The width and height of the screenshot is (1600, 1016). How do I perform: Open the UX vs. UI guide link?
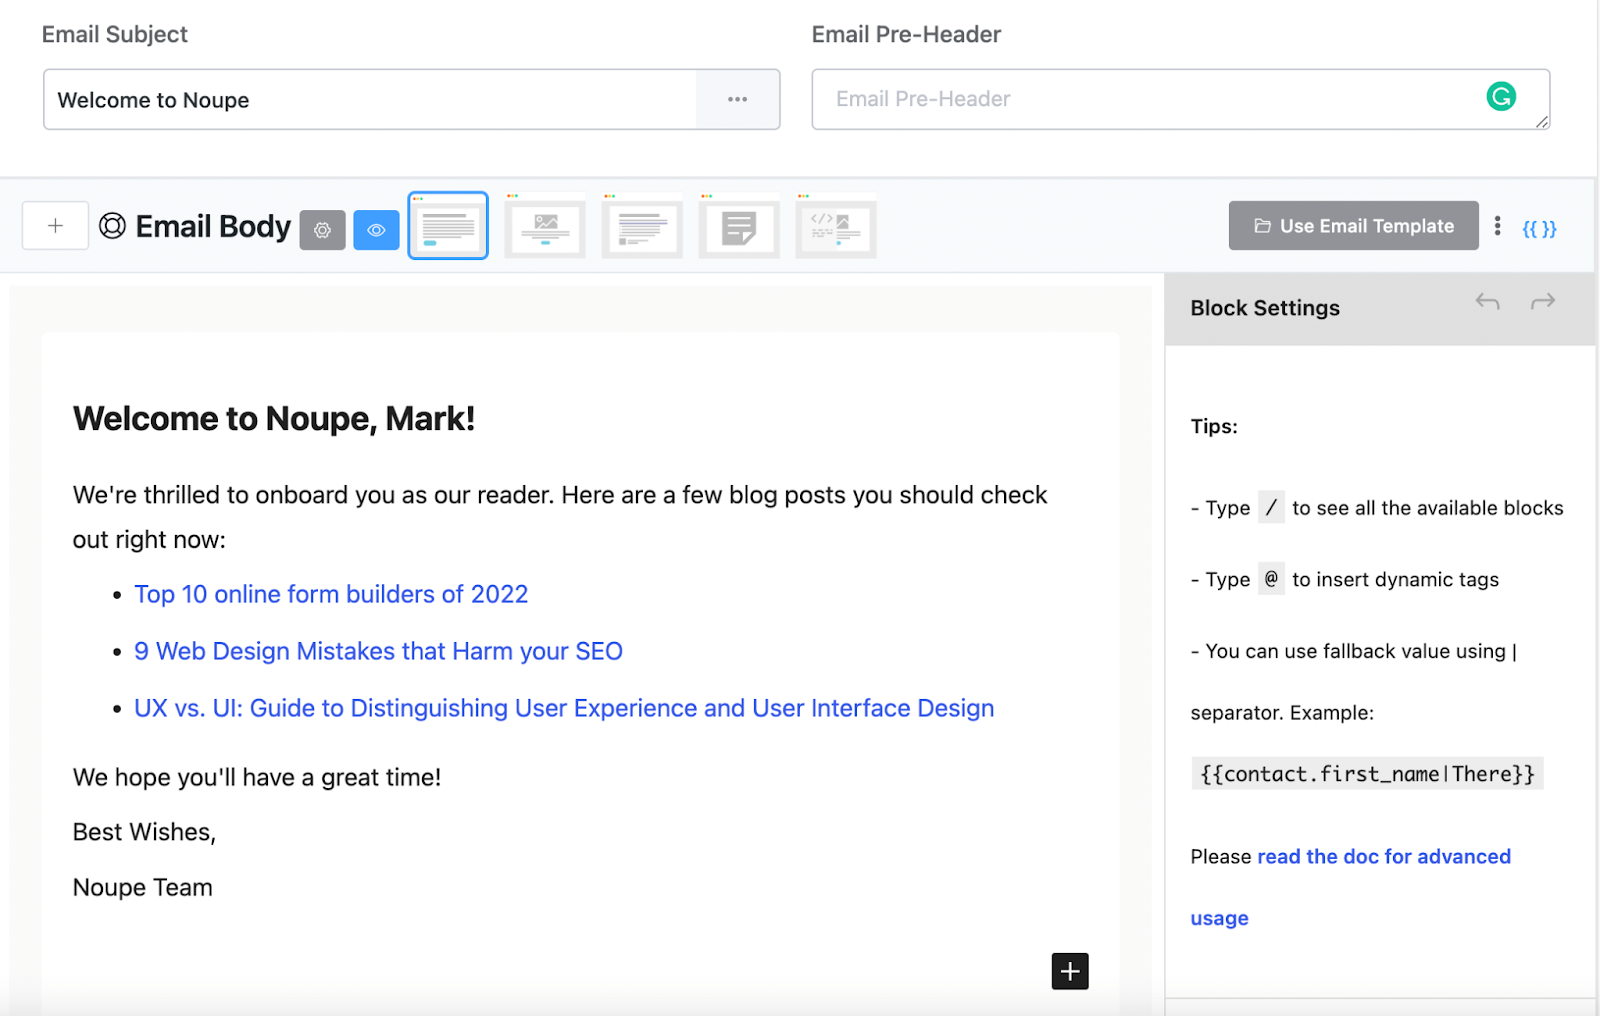coord(564,708)
